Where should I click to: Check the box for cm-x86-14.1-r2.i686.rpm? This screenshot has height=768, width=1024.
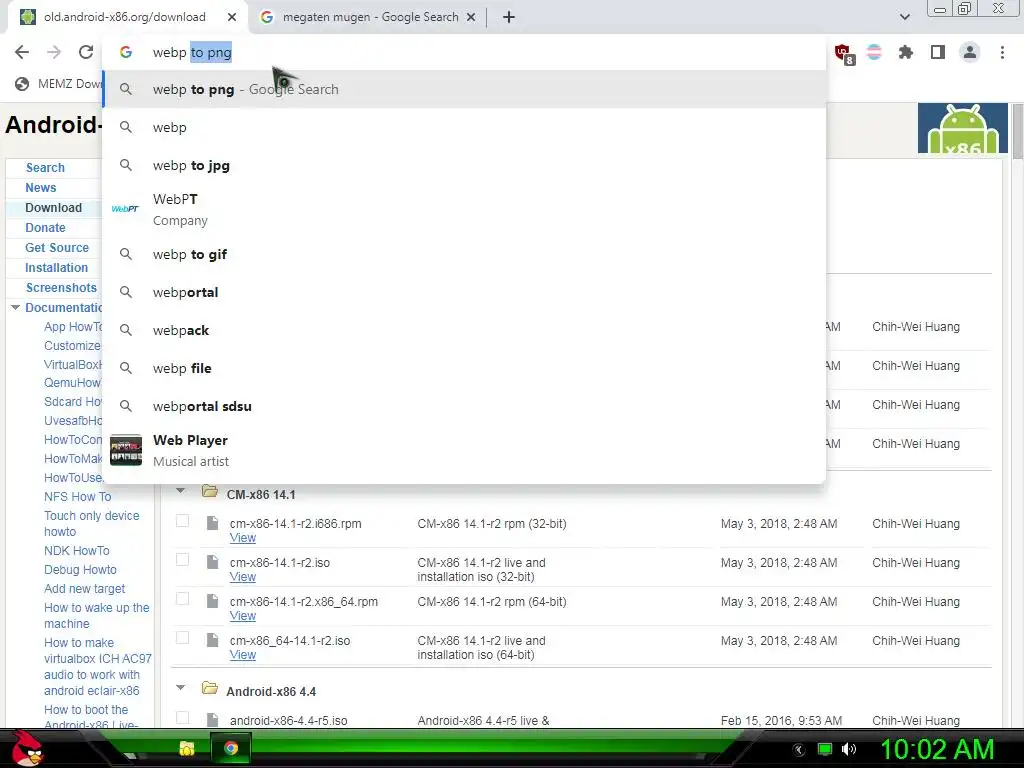tap(183, 521)
